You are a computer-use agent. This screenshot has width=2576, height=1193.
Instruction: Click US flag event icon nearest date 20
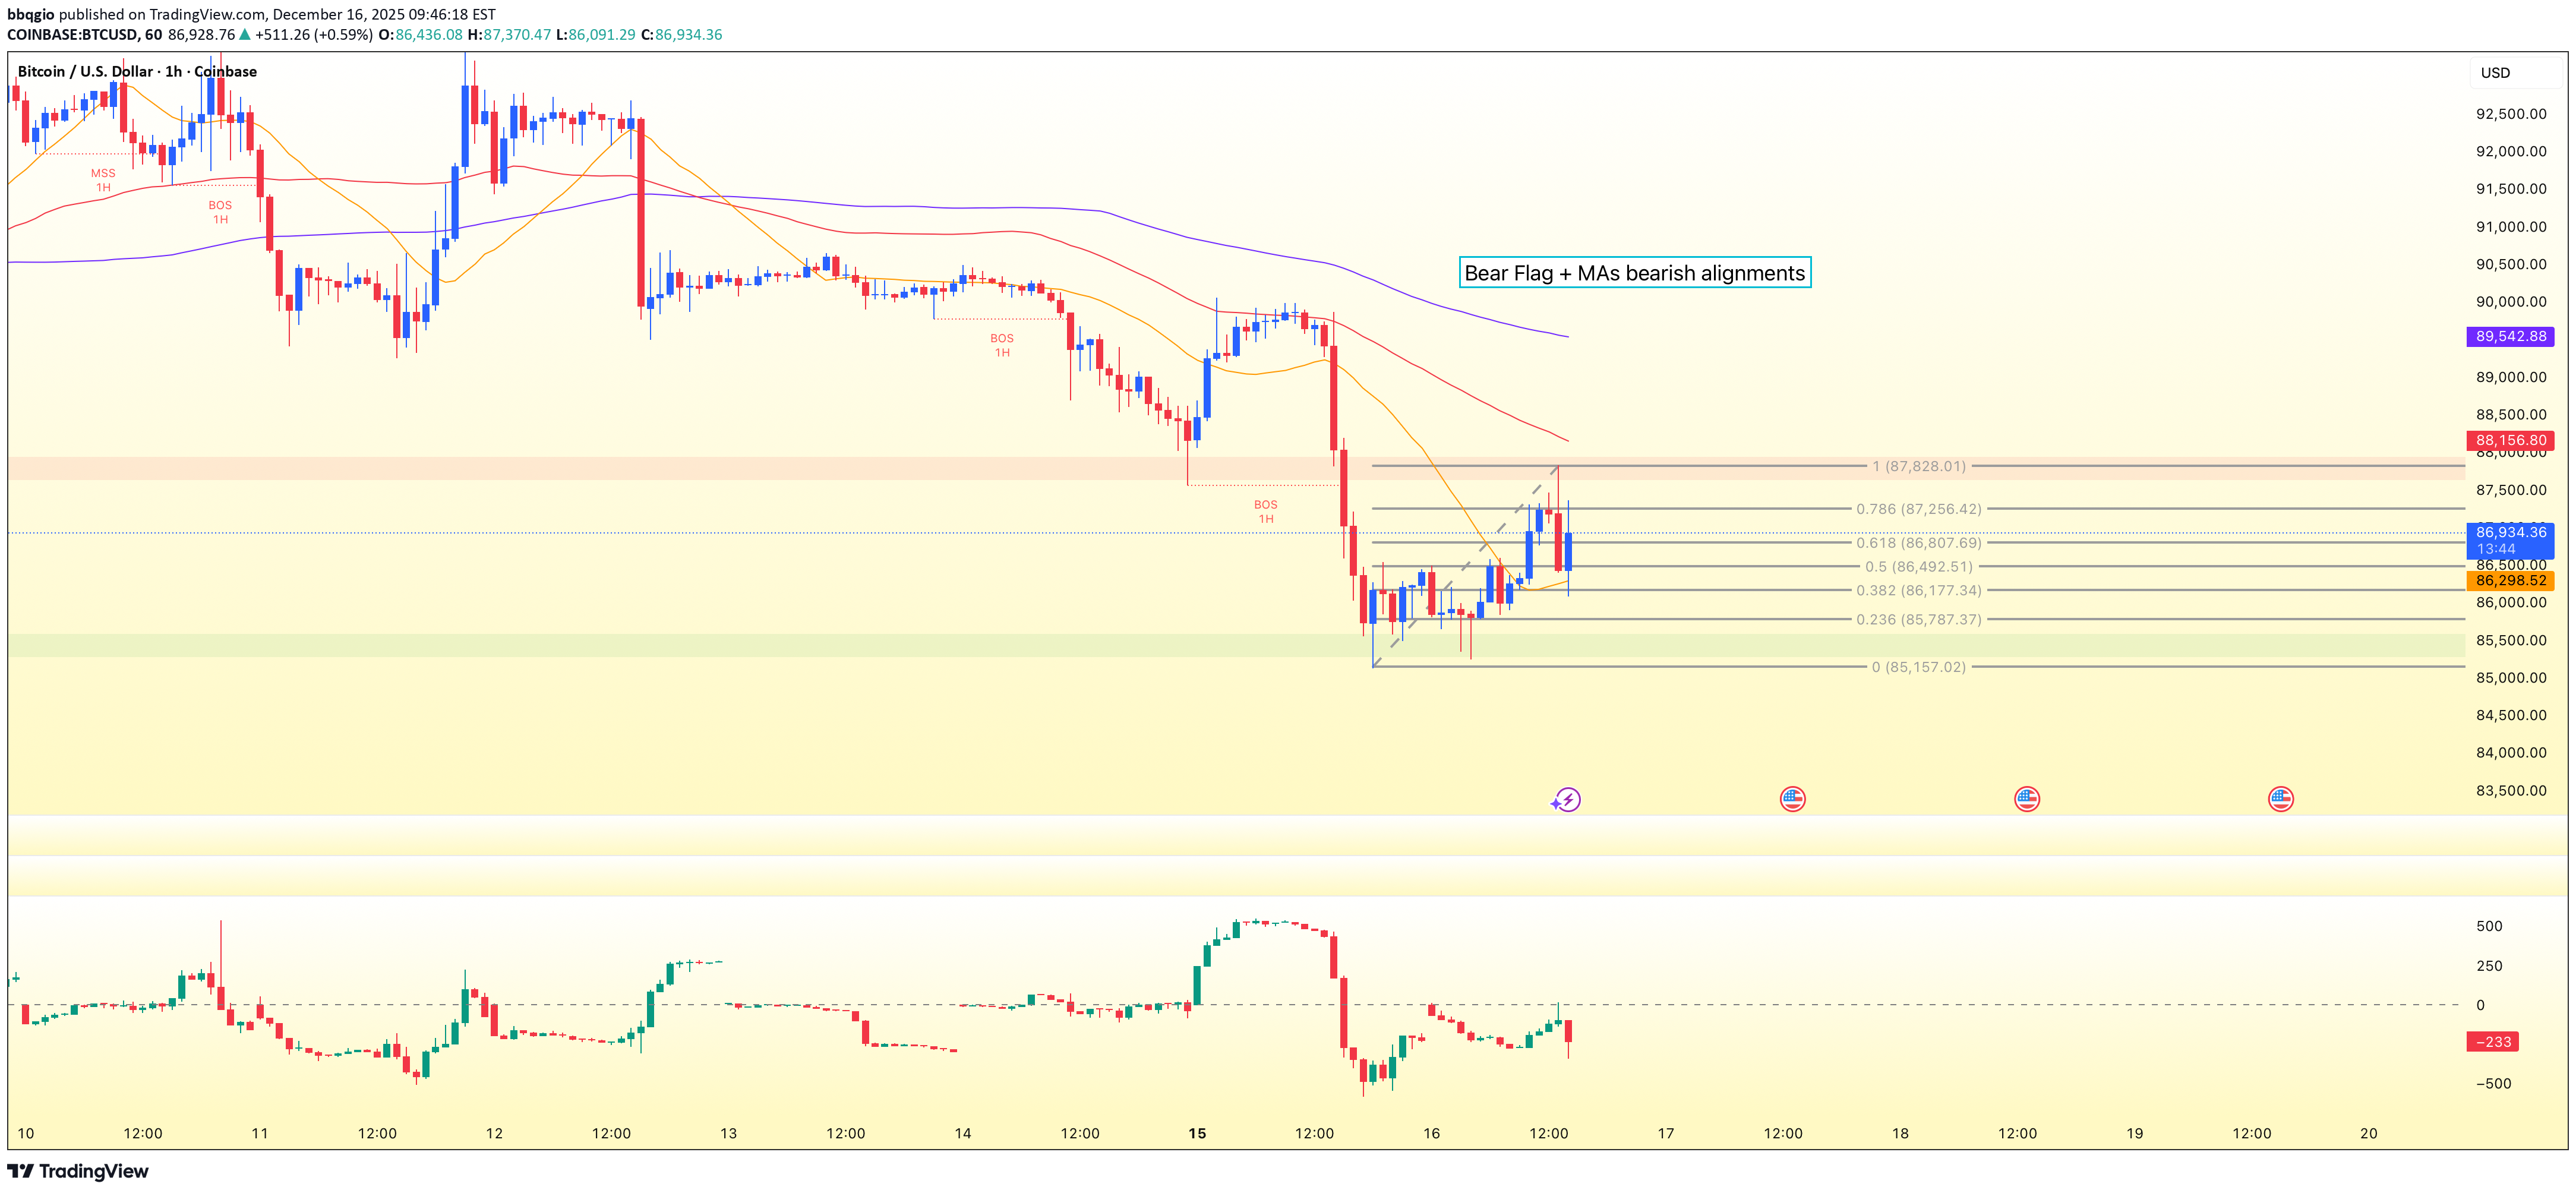click(2280, 798)
